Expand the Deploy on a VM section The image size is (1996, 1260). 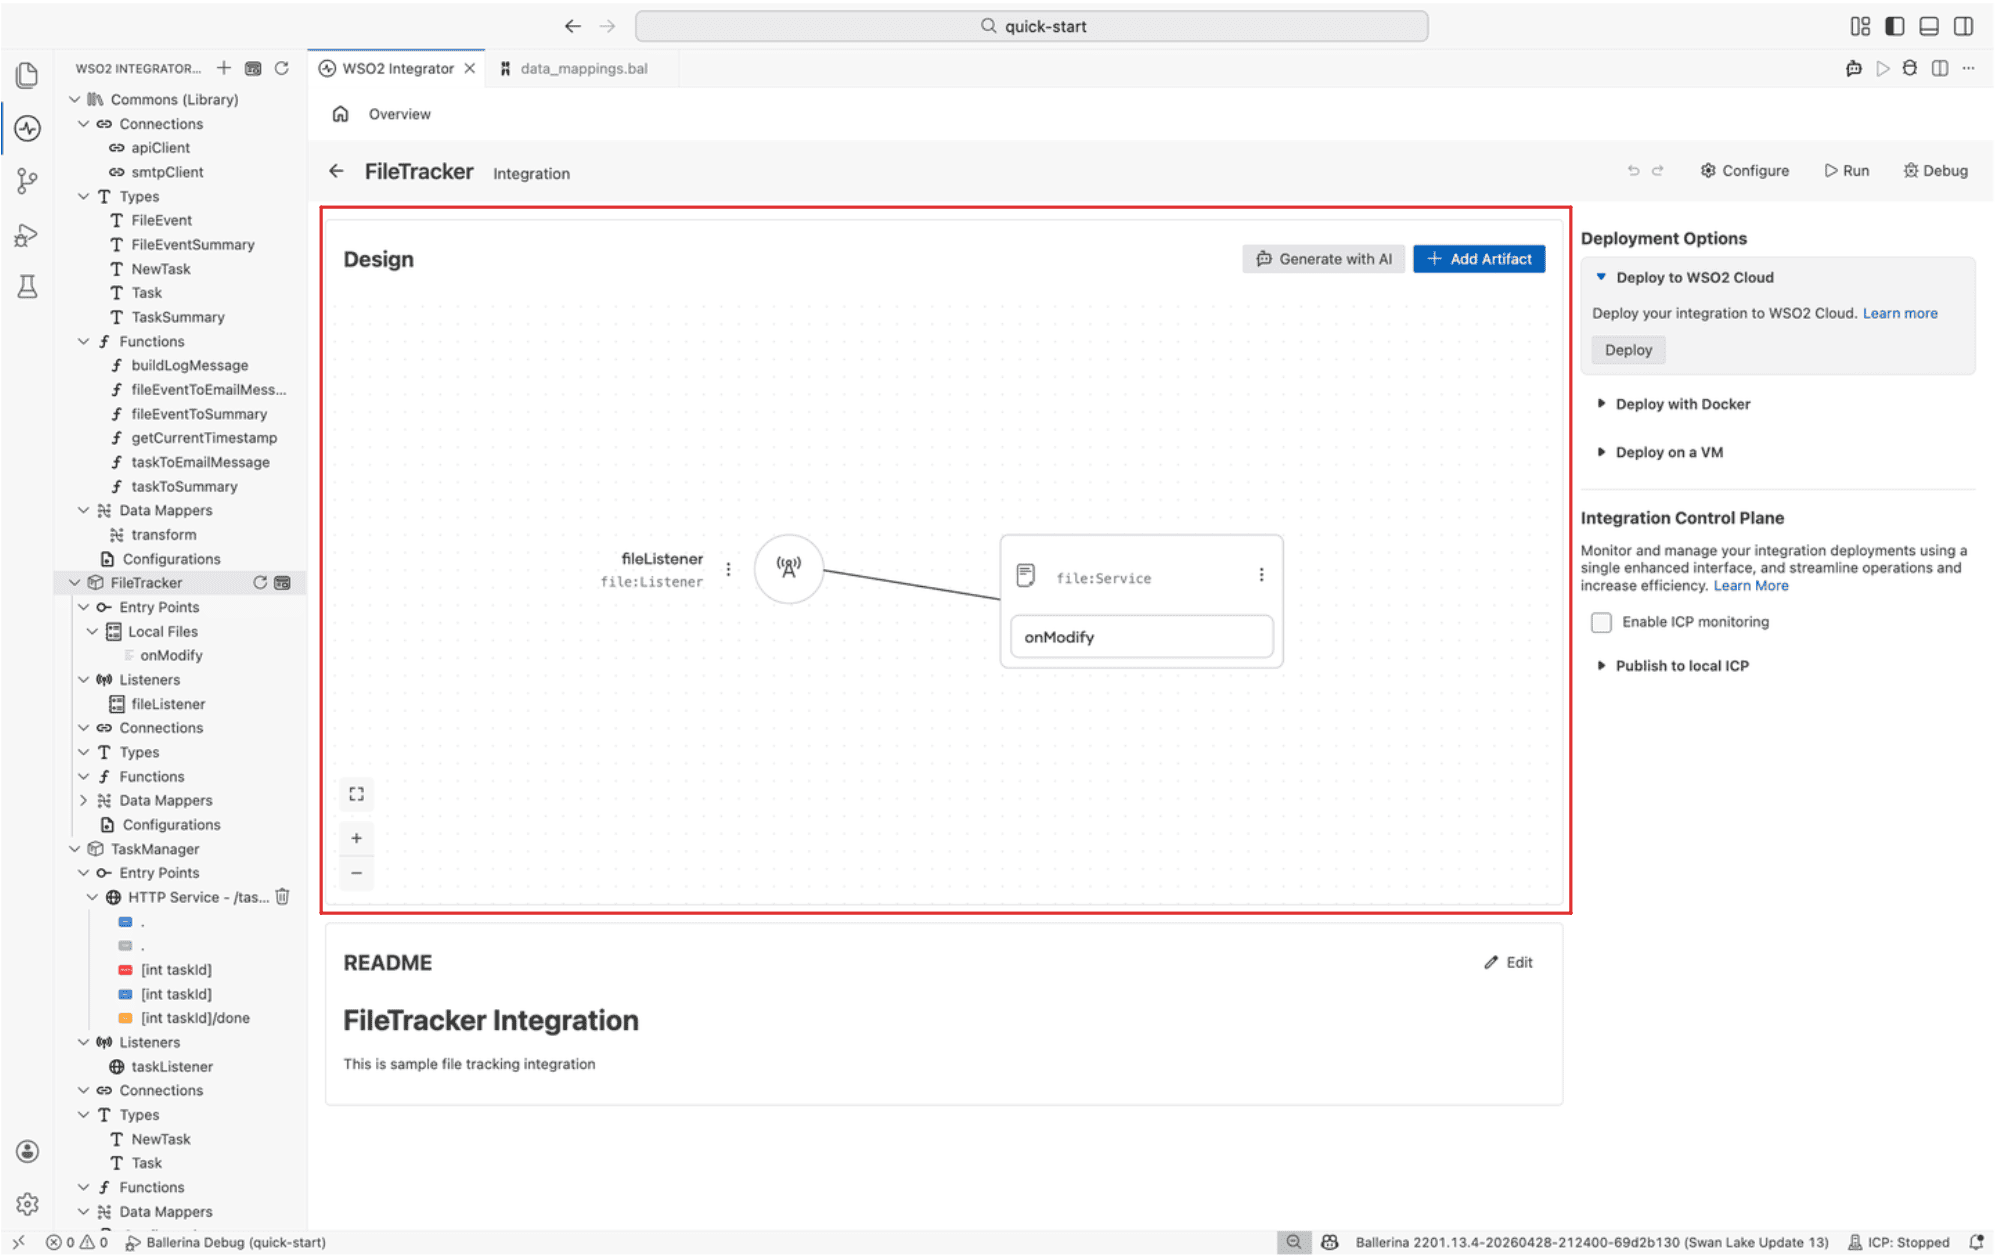click(1601, 452)
